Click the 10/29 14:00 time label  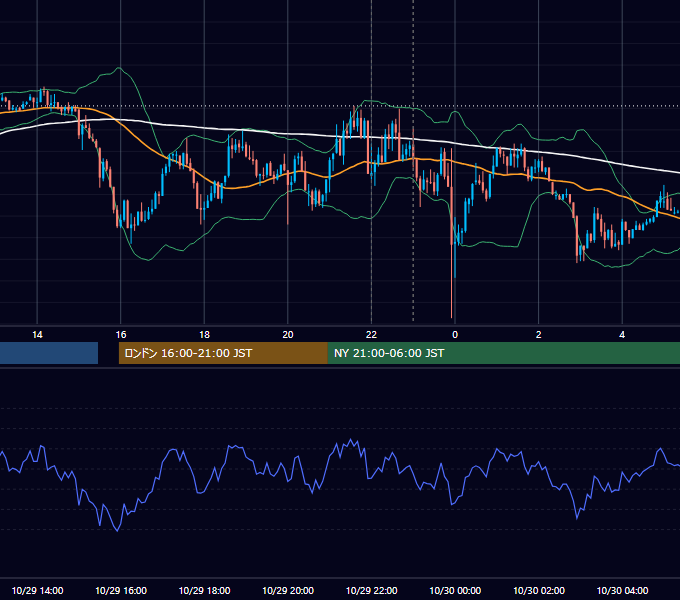point(37,590)
